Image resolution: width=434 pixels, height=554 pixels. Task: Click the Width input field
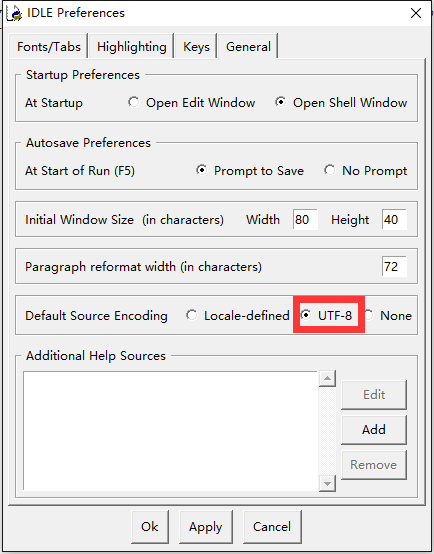coord(305,219)
